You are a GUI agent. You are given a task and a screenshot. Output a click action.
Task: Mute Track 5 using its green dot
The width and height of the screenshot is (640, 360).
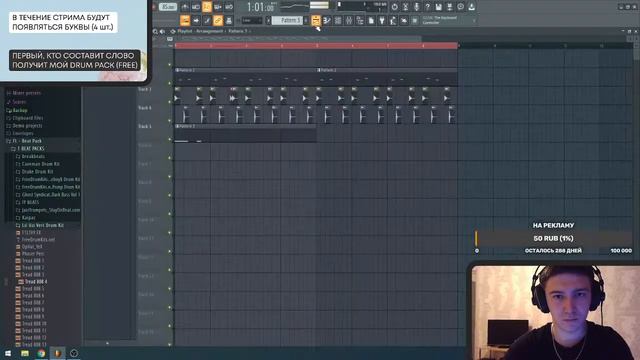pos(170,140)
